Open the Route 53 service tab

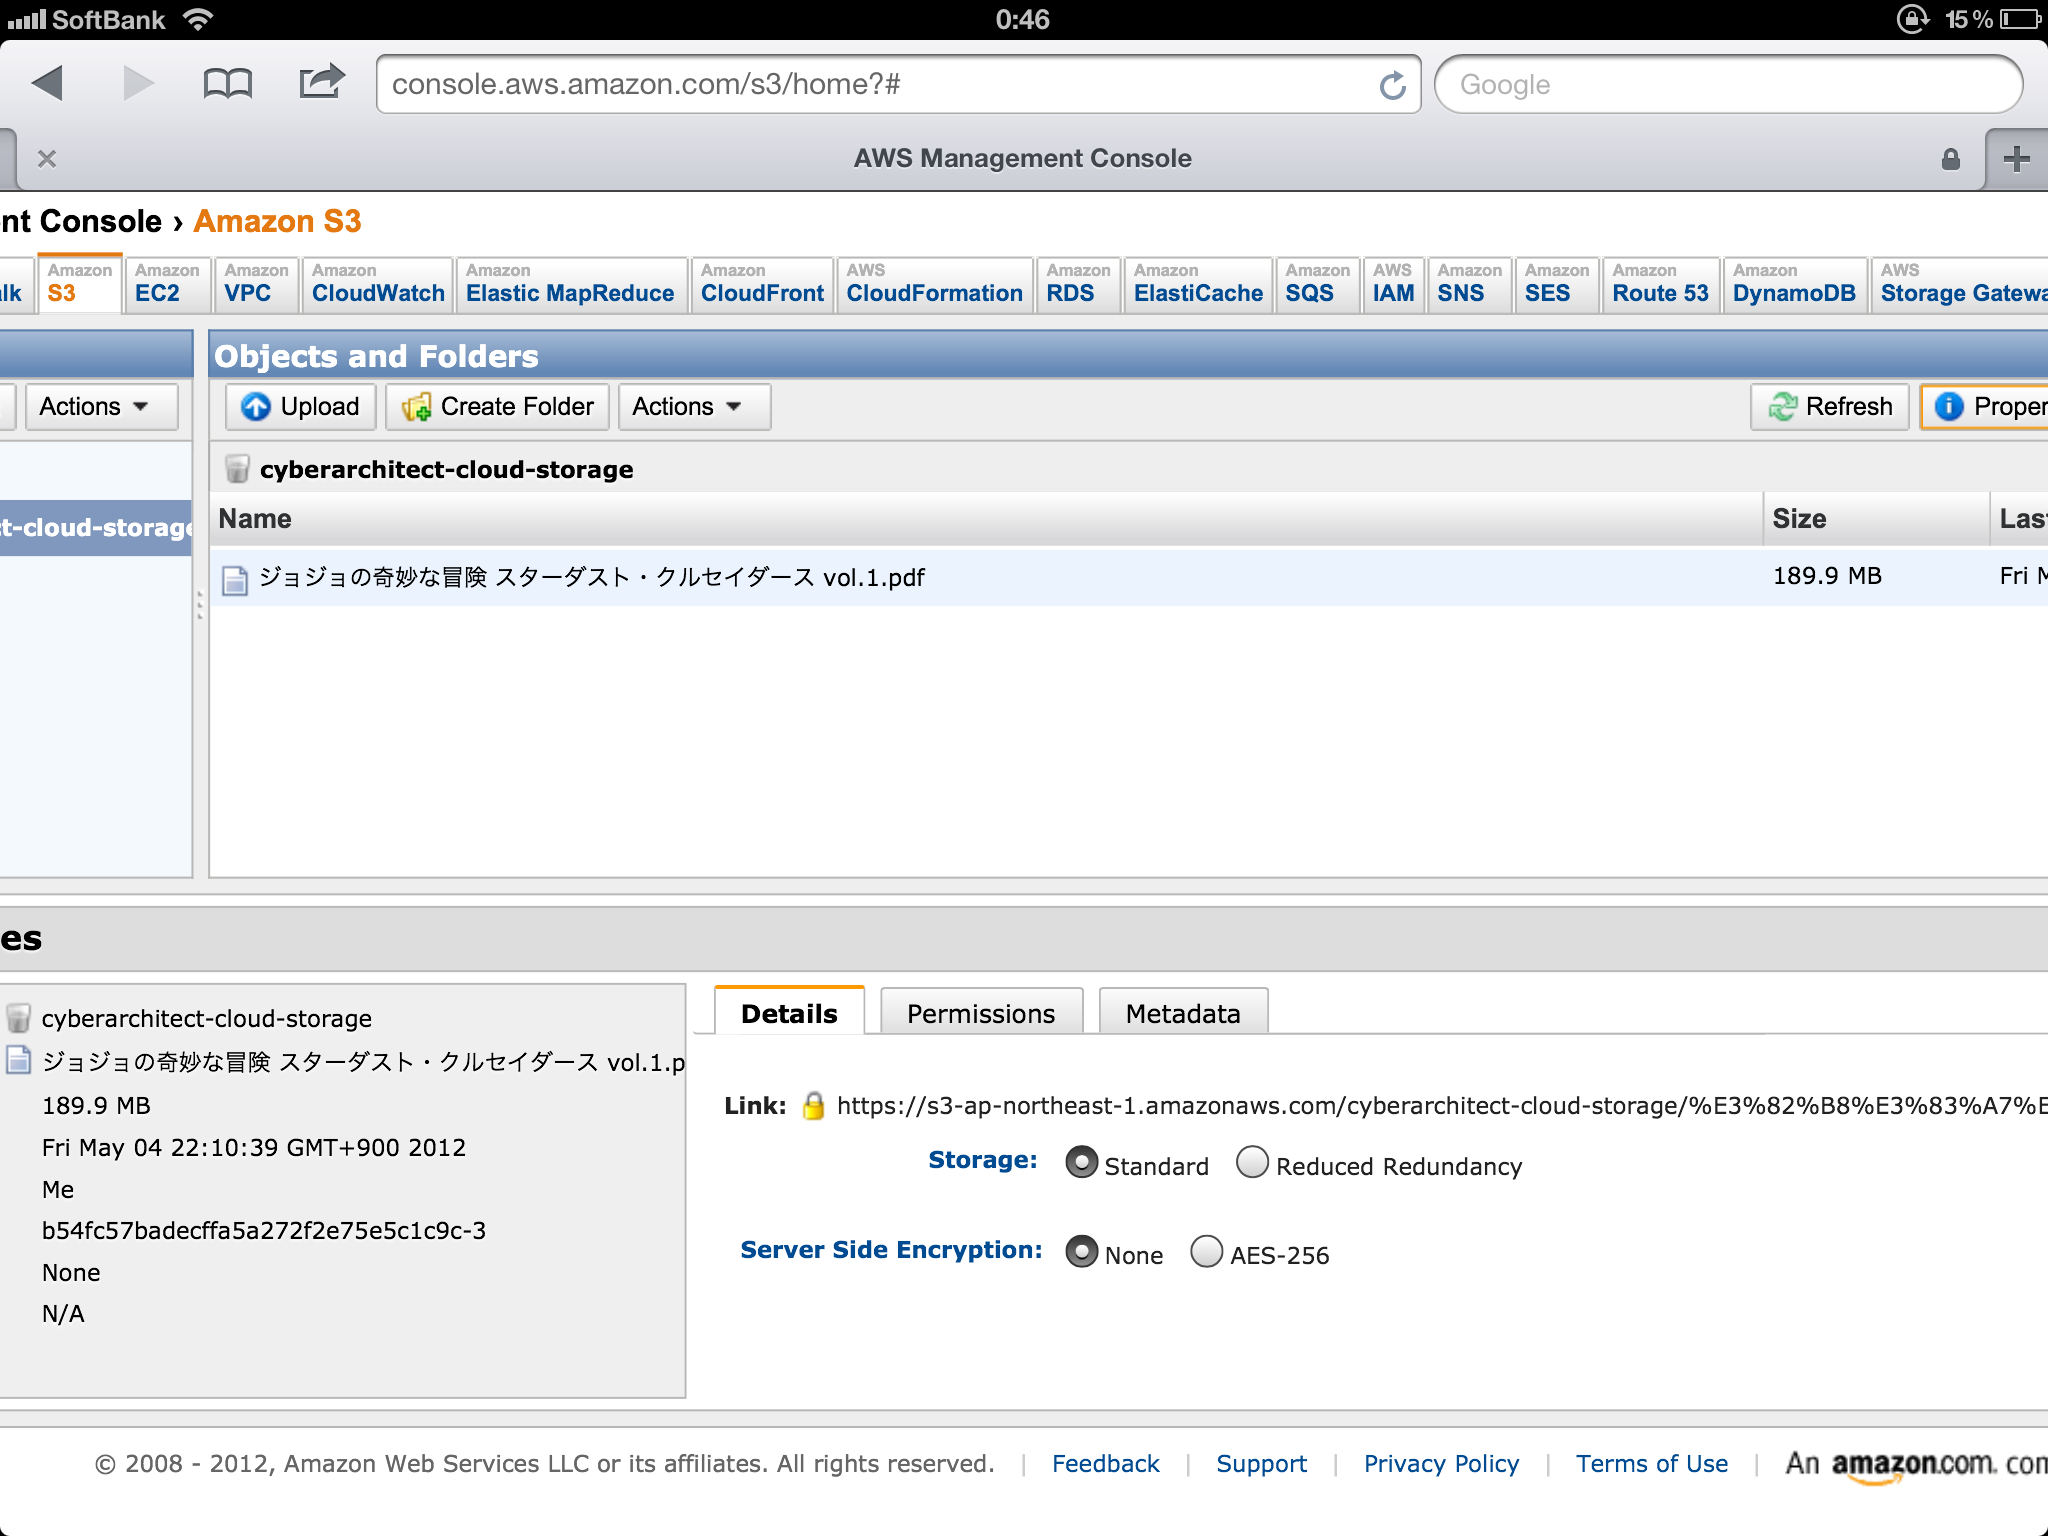(x=1660, y=284)
